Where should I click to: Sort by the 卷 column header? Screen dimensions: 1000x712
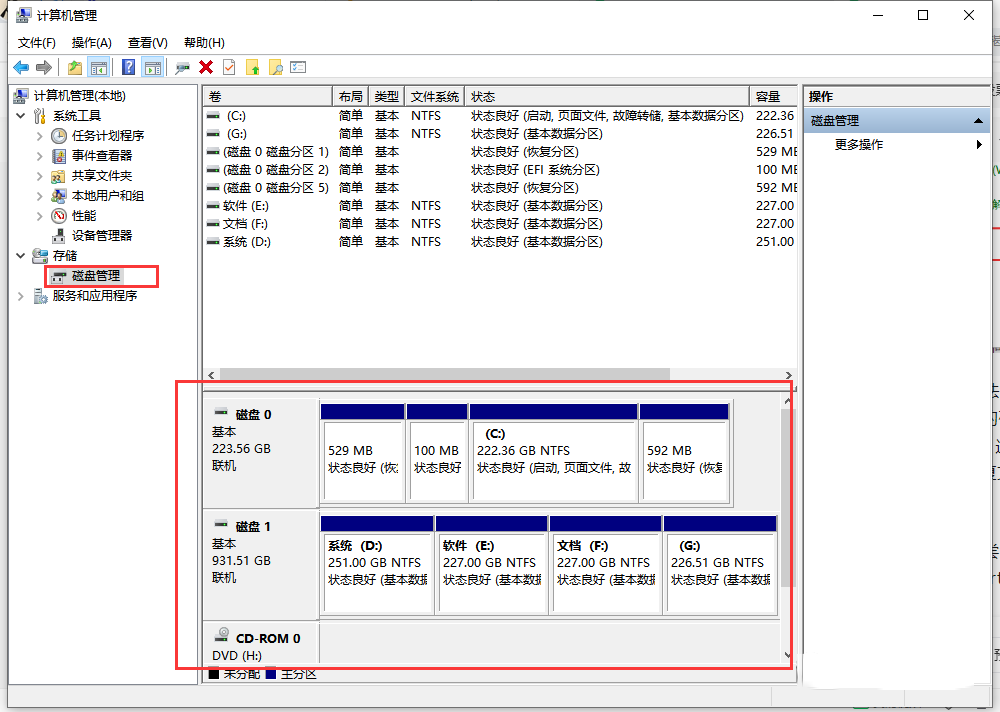tap(268, 96)
